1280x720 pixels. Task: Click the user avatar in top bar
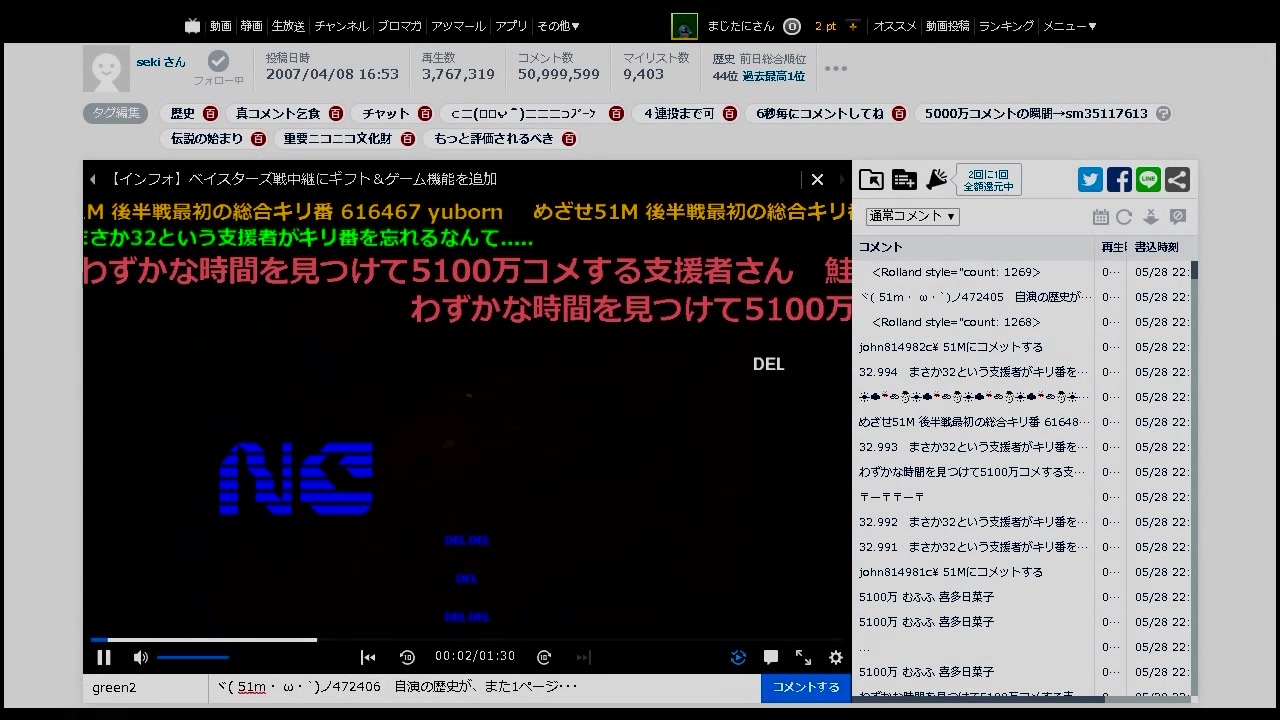click(684, 26)
